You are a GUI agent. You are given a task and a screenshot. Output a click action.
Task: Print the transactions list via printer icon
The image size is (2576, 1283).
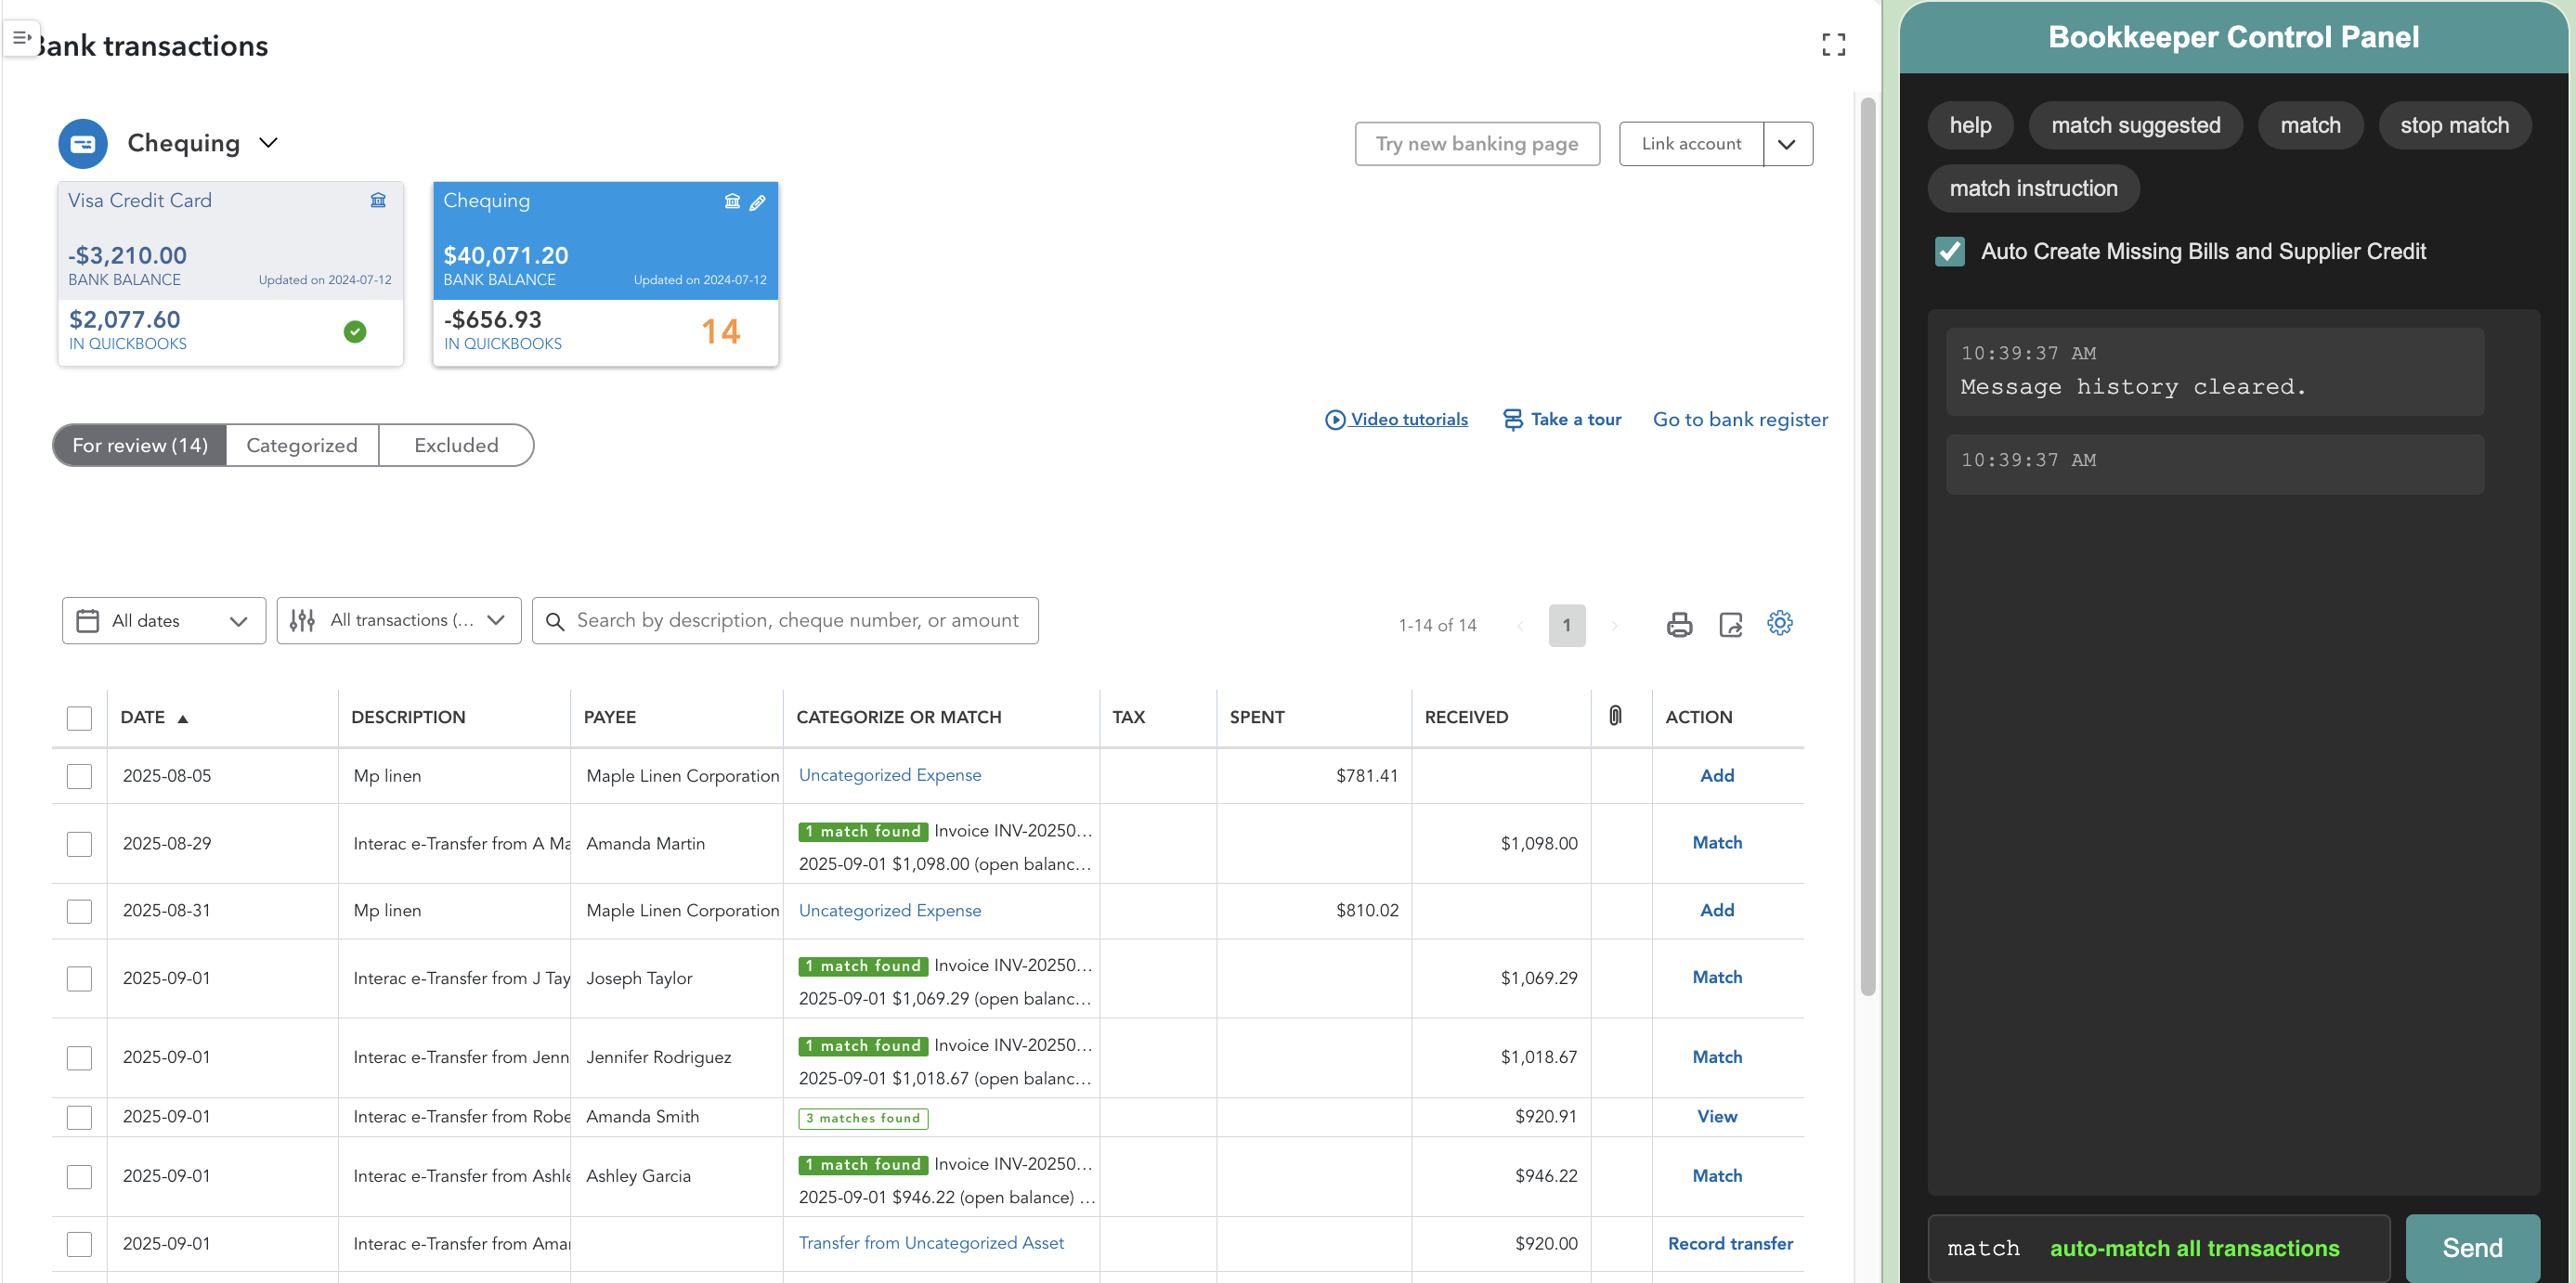click(x=1679, y=623)
